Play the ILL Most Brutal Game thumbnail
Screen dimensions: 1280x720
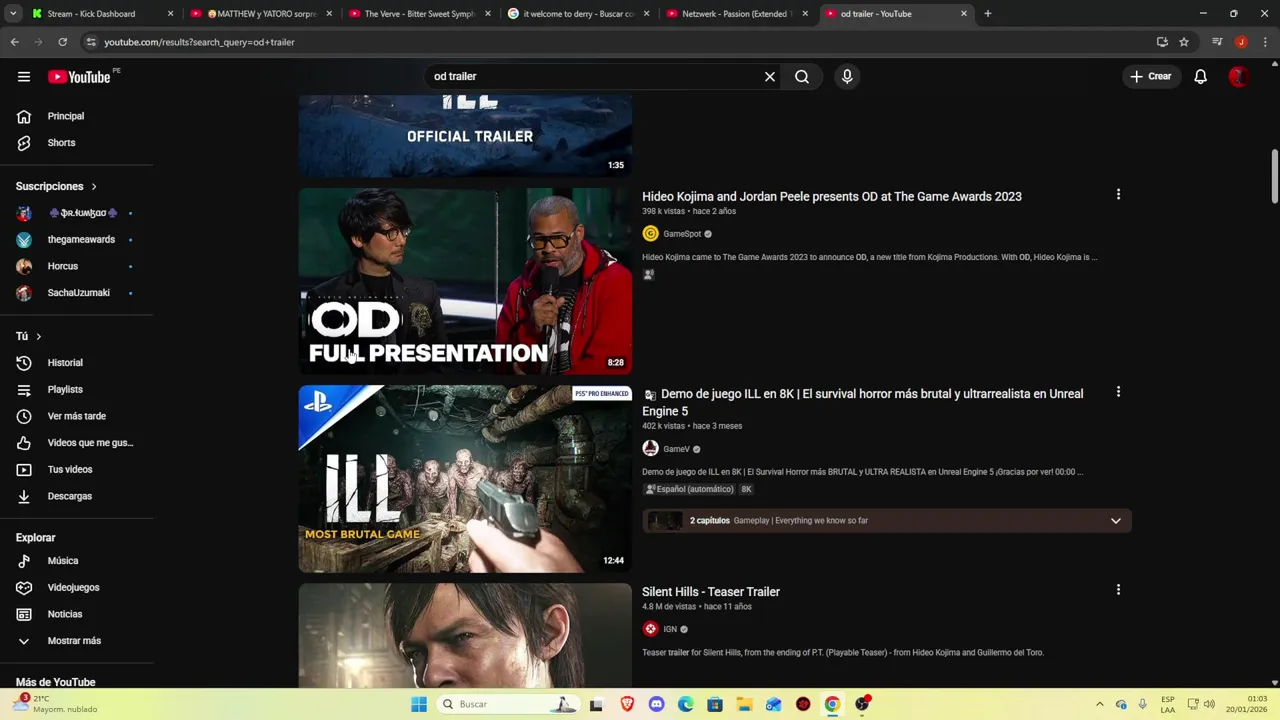[465, 479]
